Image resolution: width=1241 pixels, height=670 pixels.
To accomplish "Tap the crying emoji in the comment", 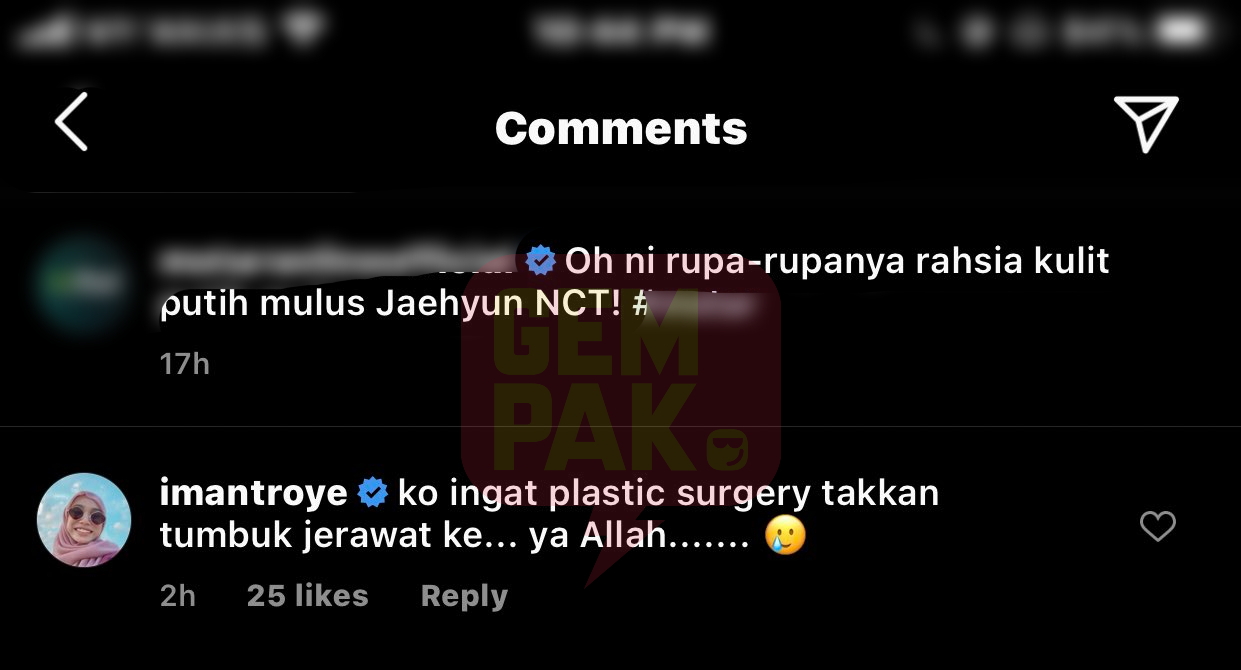I will (785, 537).
